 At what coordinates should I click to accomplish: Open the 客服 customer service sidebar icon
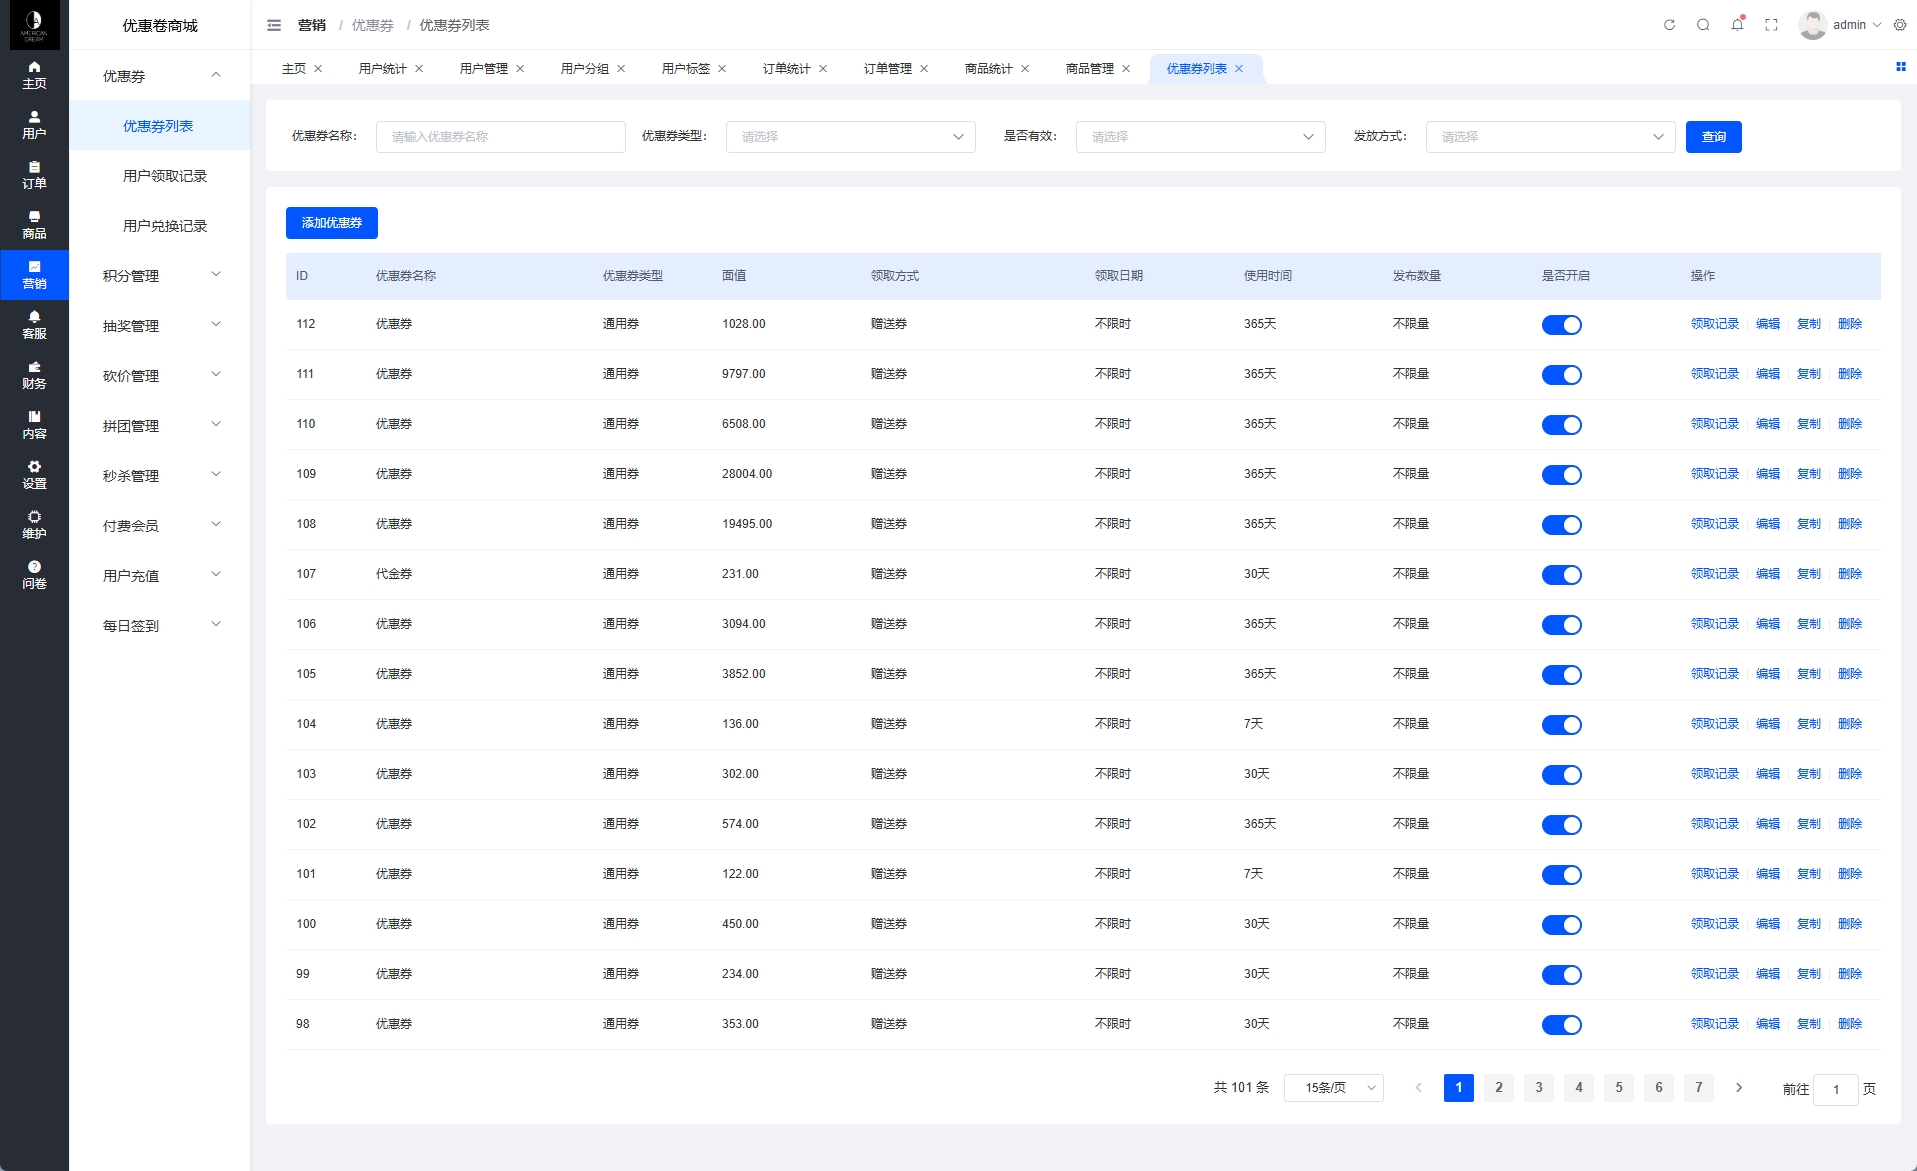click(34, 325)
